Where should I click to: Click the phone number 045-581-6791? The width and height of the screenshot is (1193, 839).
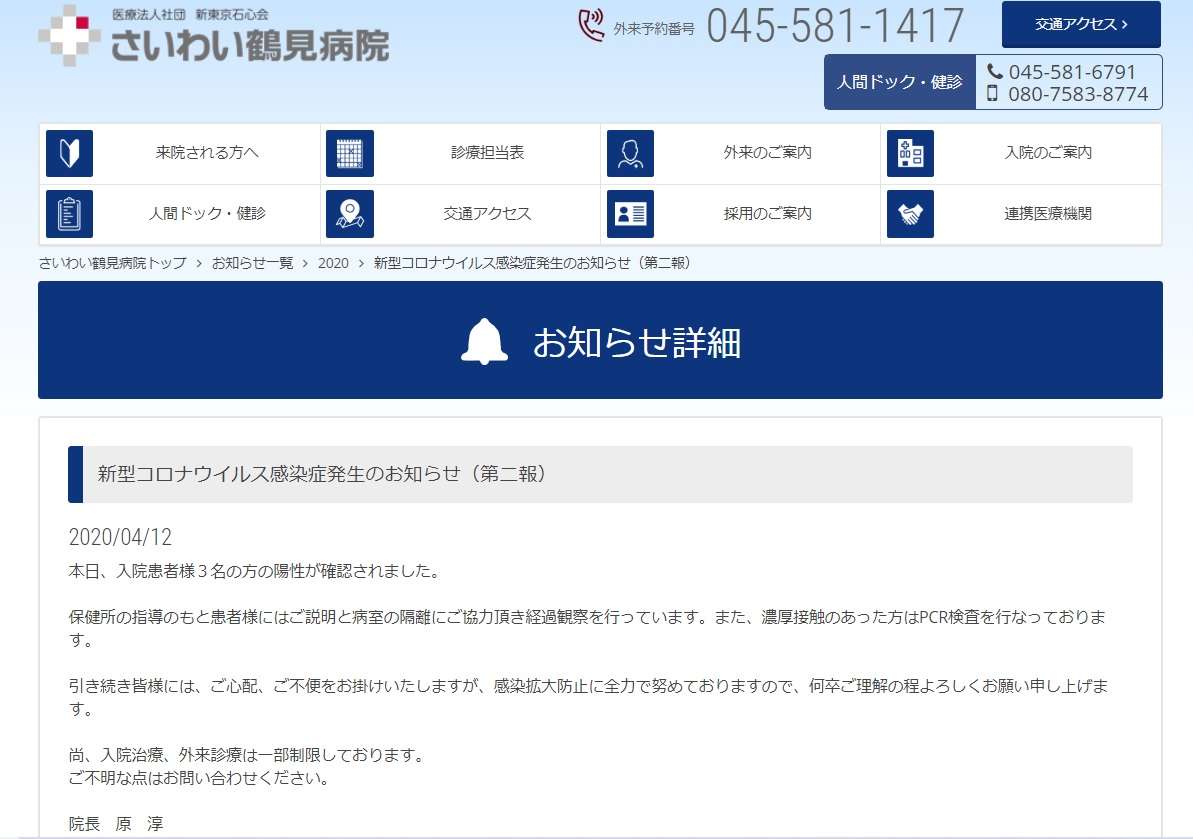point(1066,71)
